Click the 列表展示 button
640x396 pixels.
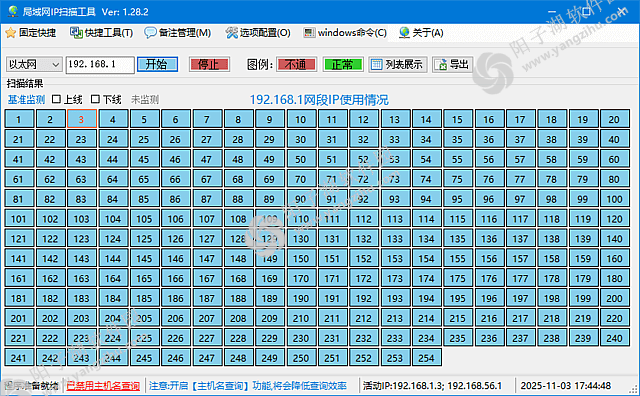[398, 65]
